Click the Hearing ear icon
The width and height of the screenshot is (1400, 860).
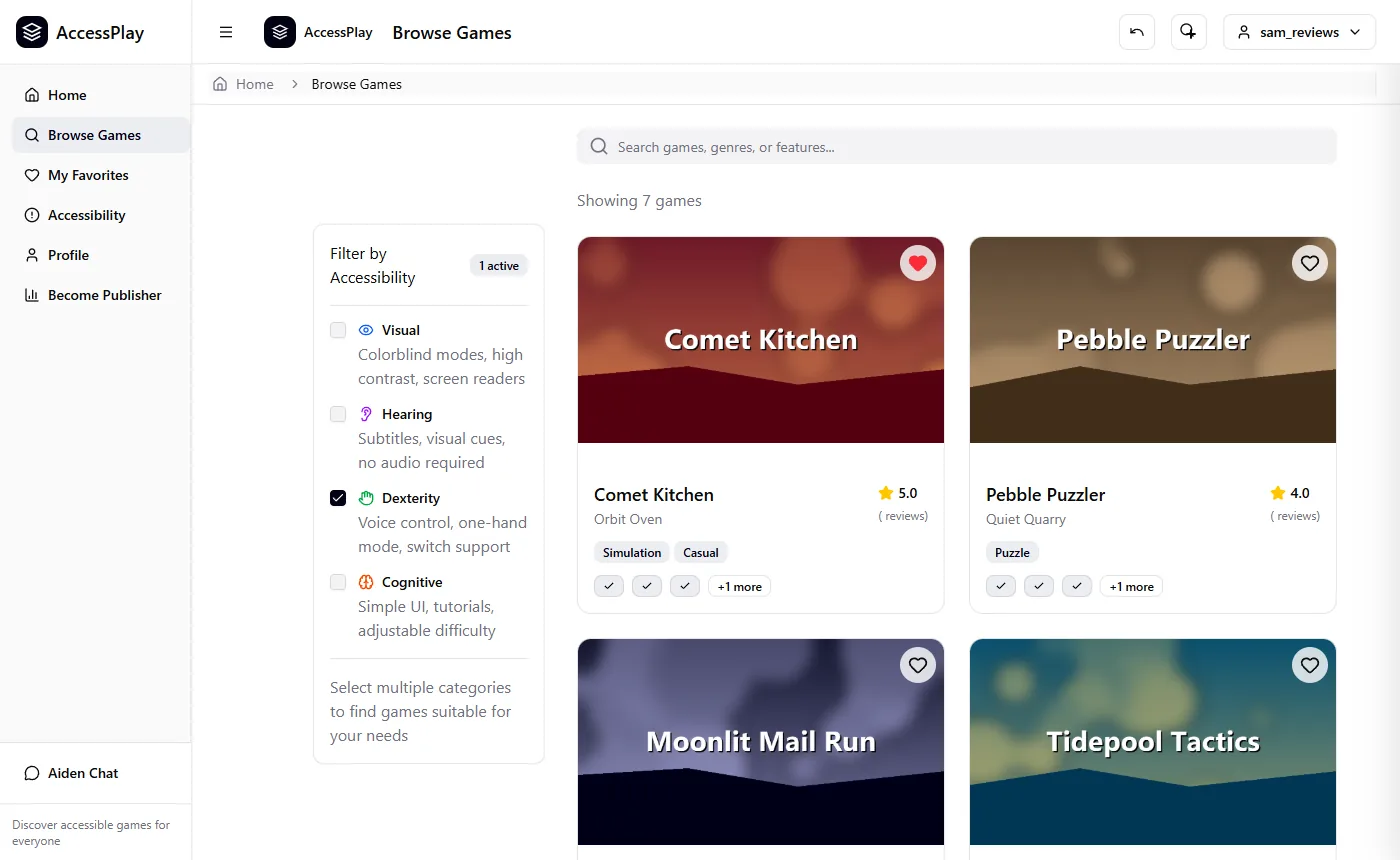coord(366,414)
